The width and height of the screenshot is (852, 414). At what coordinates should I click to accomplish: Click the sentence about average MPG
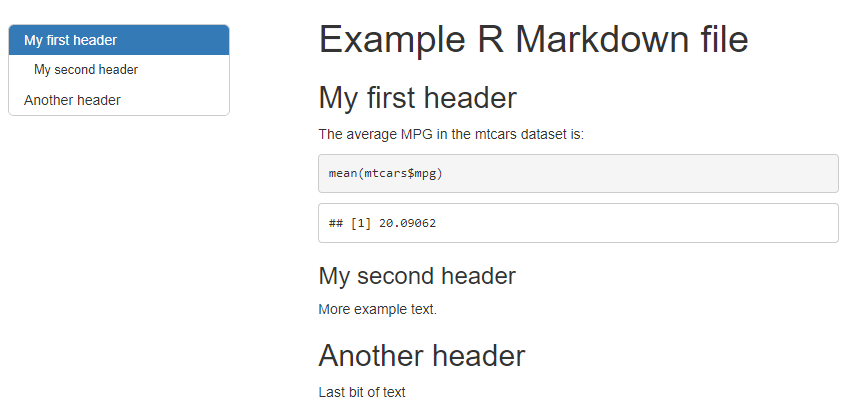pos(450,134)
